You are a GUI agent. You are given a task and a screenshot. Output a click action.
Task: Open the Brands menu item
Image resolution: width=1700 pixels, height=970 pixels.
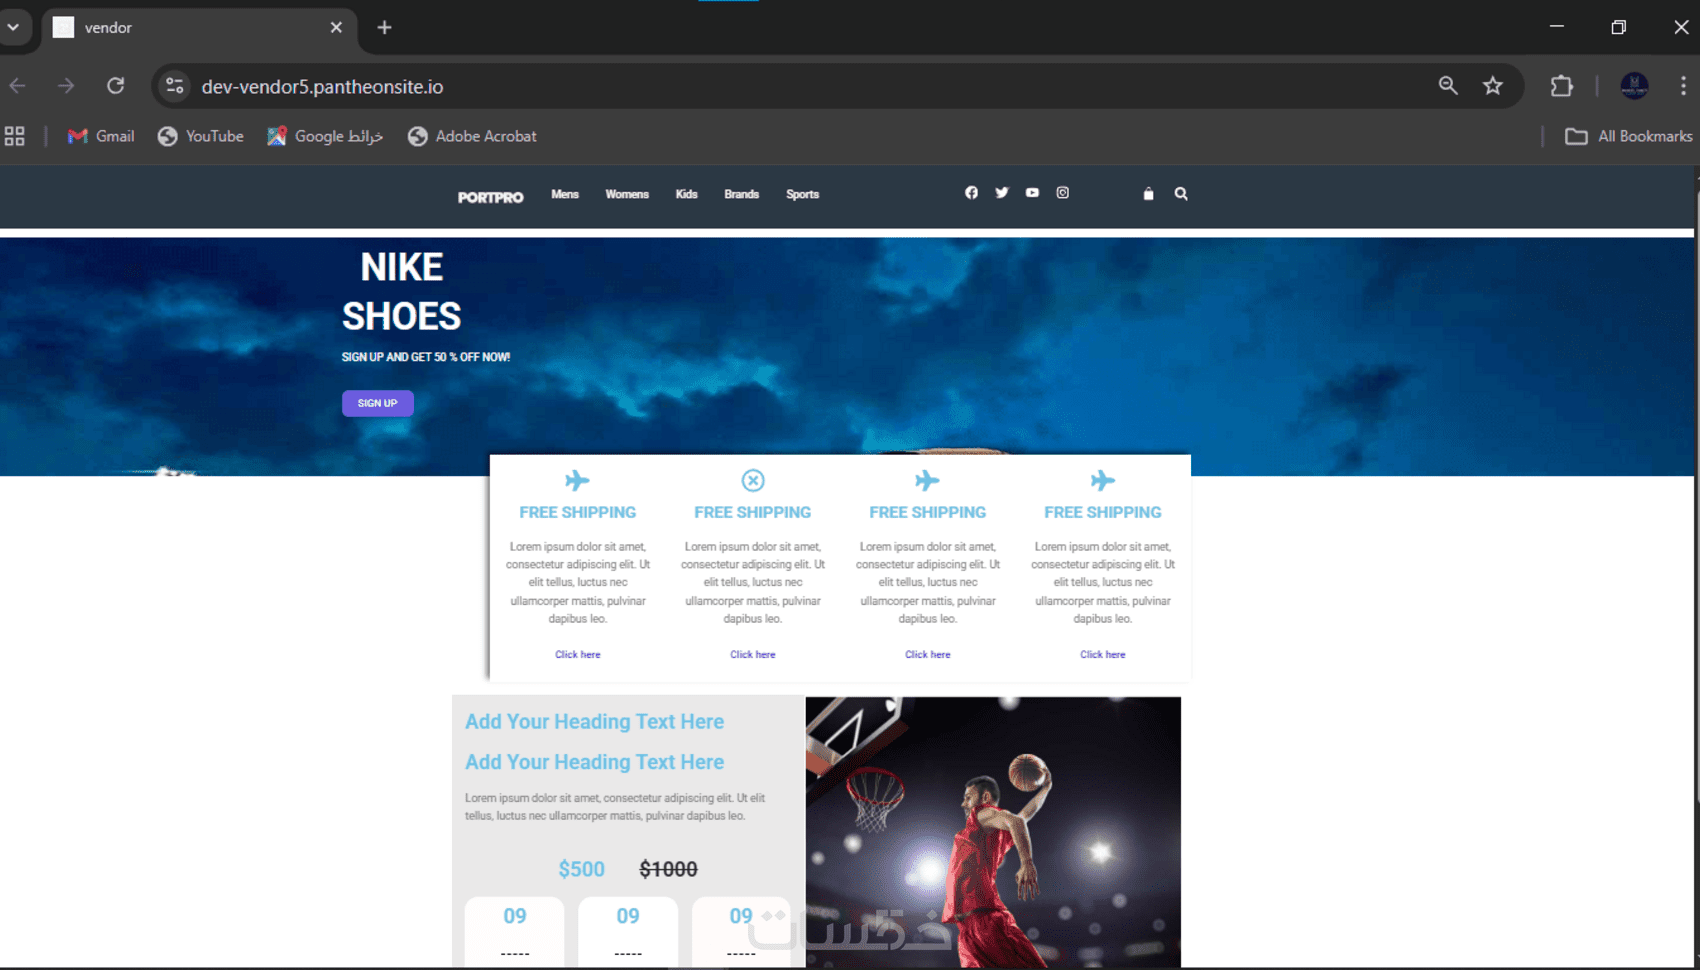742,194
